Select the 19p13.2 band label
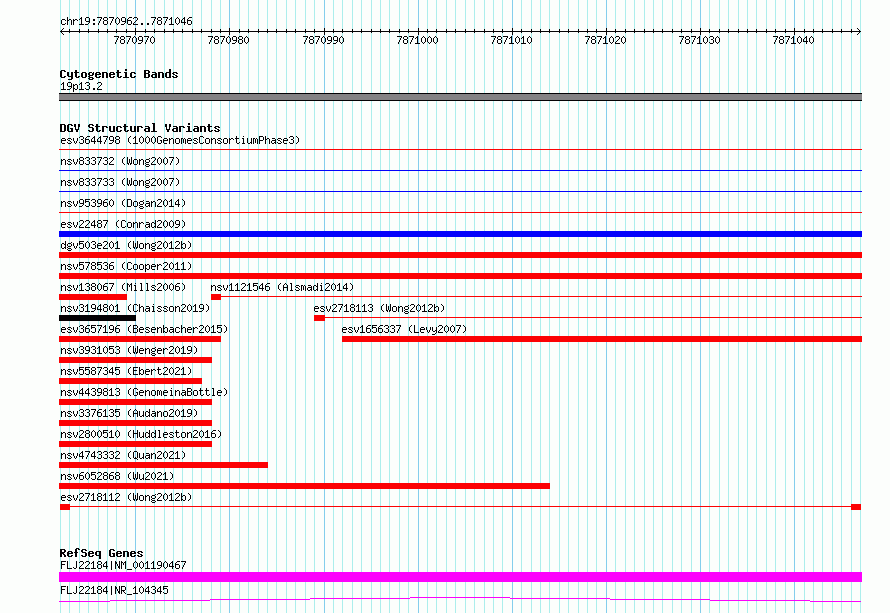890x613 pixels. 81,86
